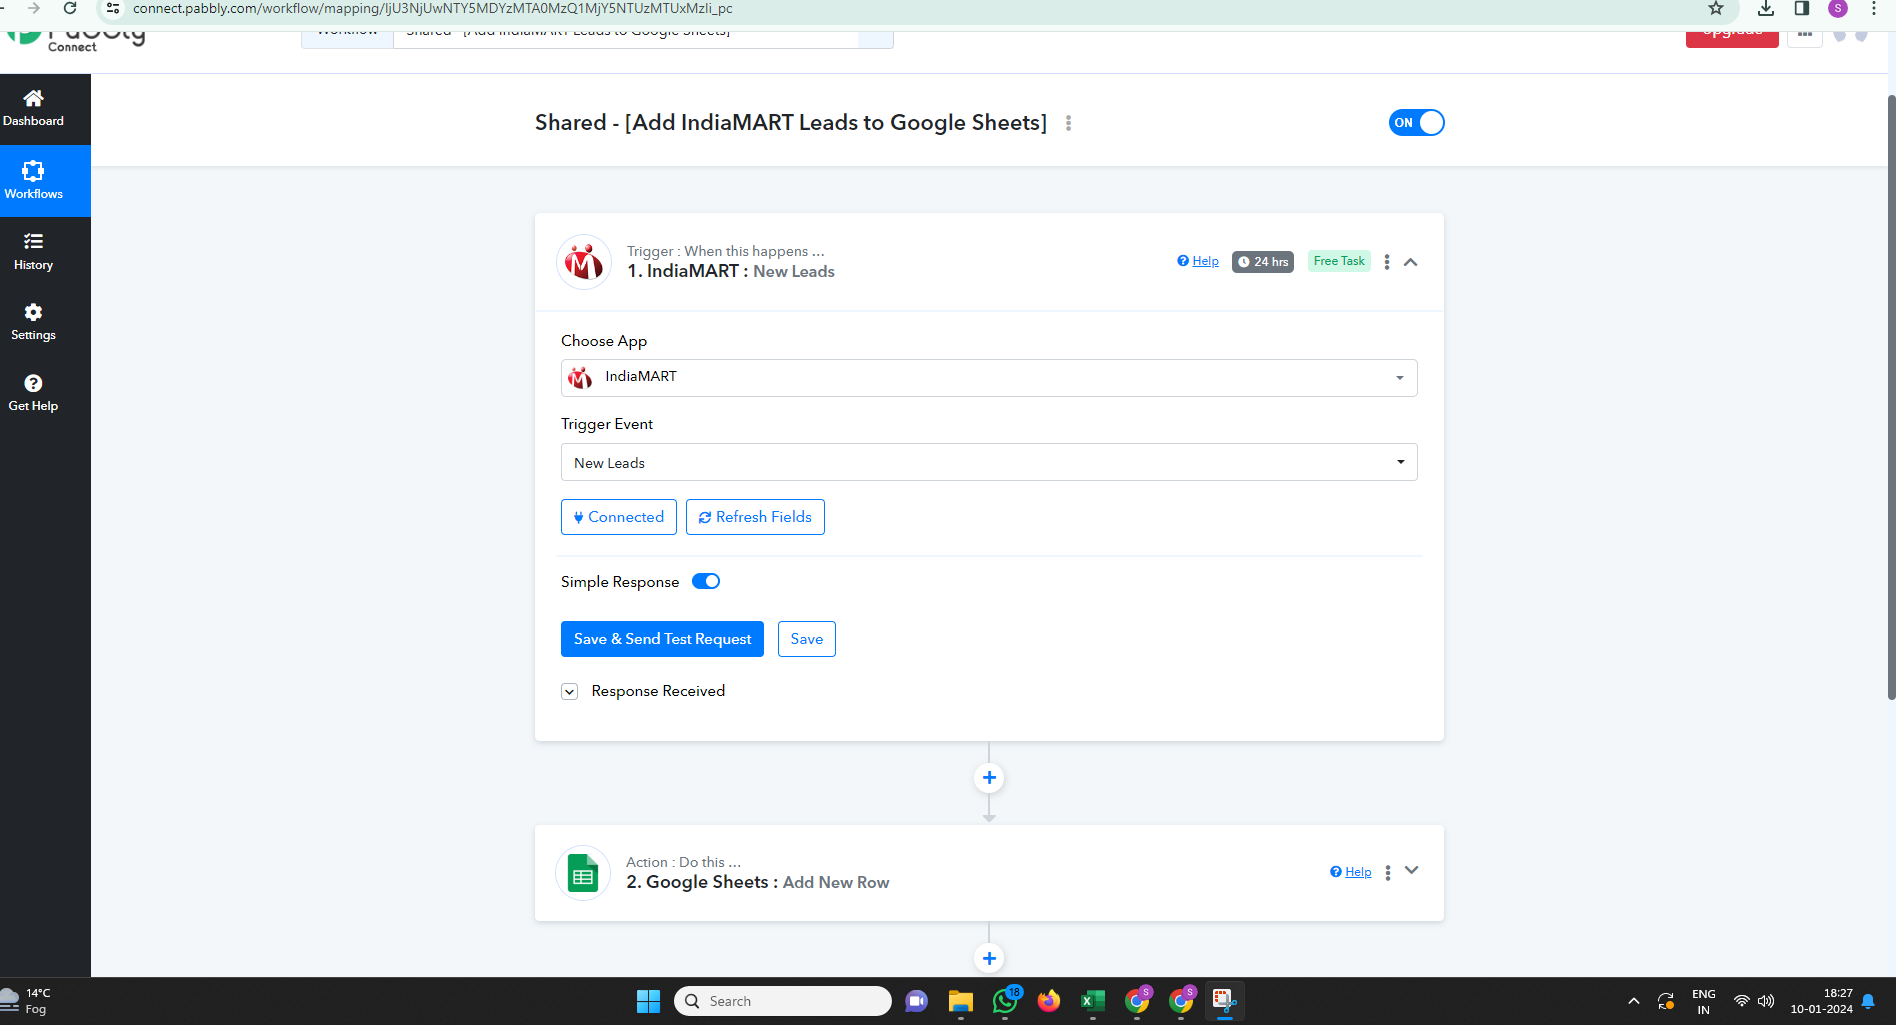Image resolution: width=1896 pixels, height=1025 pixels.
Task: Open the Choose App IndiaMART dropdown
Action: 989,378
